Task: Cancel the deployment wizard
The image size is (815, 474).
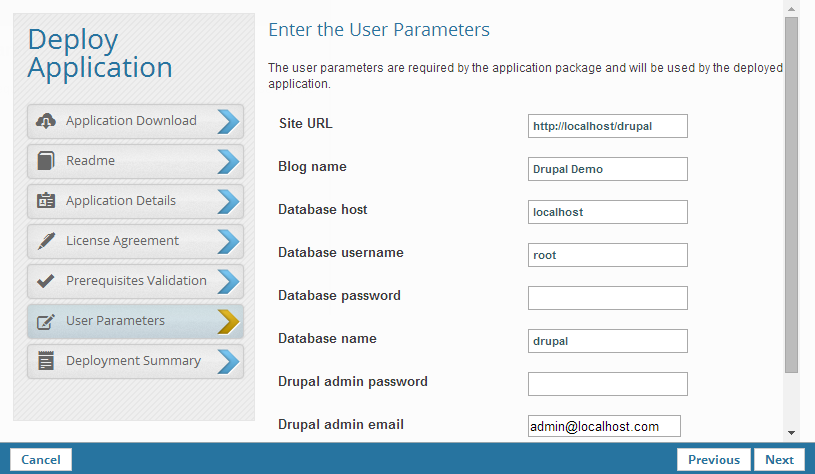Action: 41,460
